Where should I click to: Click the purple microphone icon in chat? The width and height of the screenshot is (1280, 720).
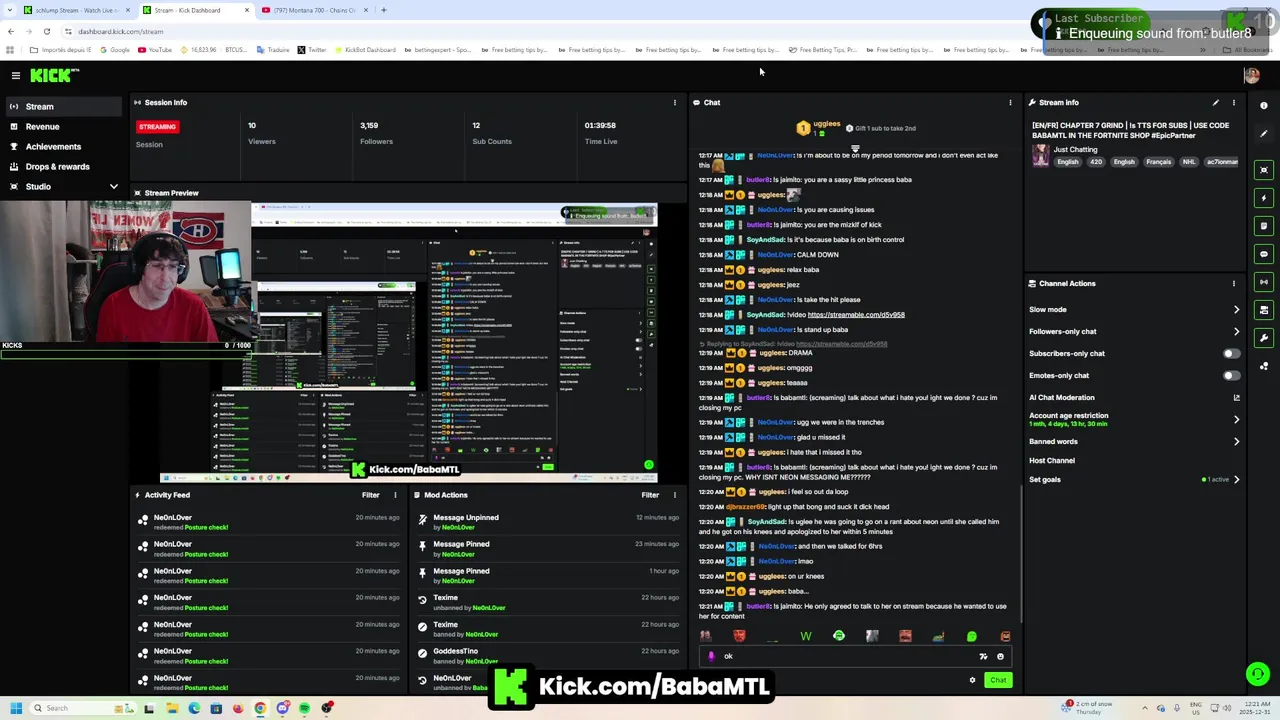[711, 657]
